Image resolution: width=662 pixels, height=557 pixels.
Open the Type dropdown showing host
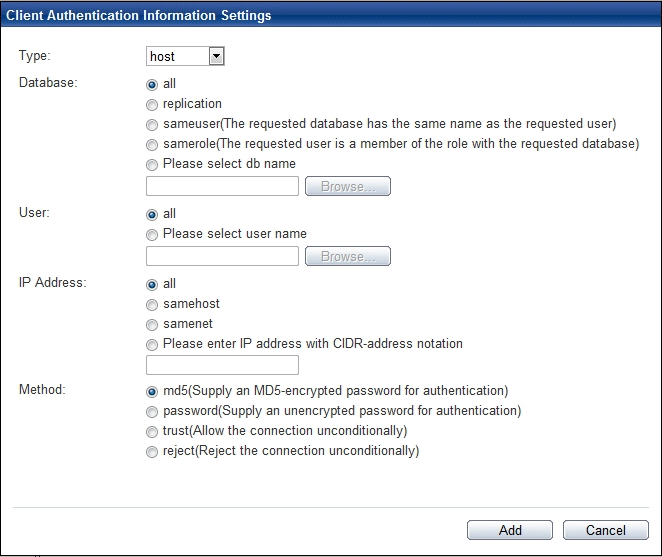coord(185,56)
